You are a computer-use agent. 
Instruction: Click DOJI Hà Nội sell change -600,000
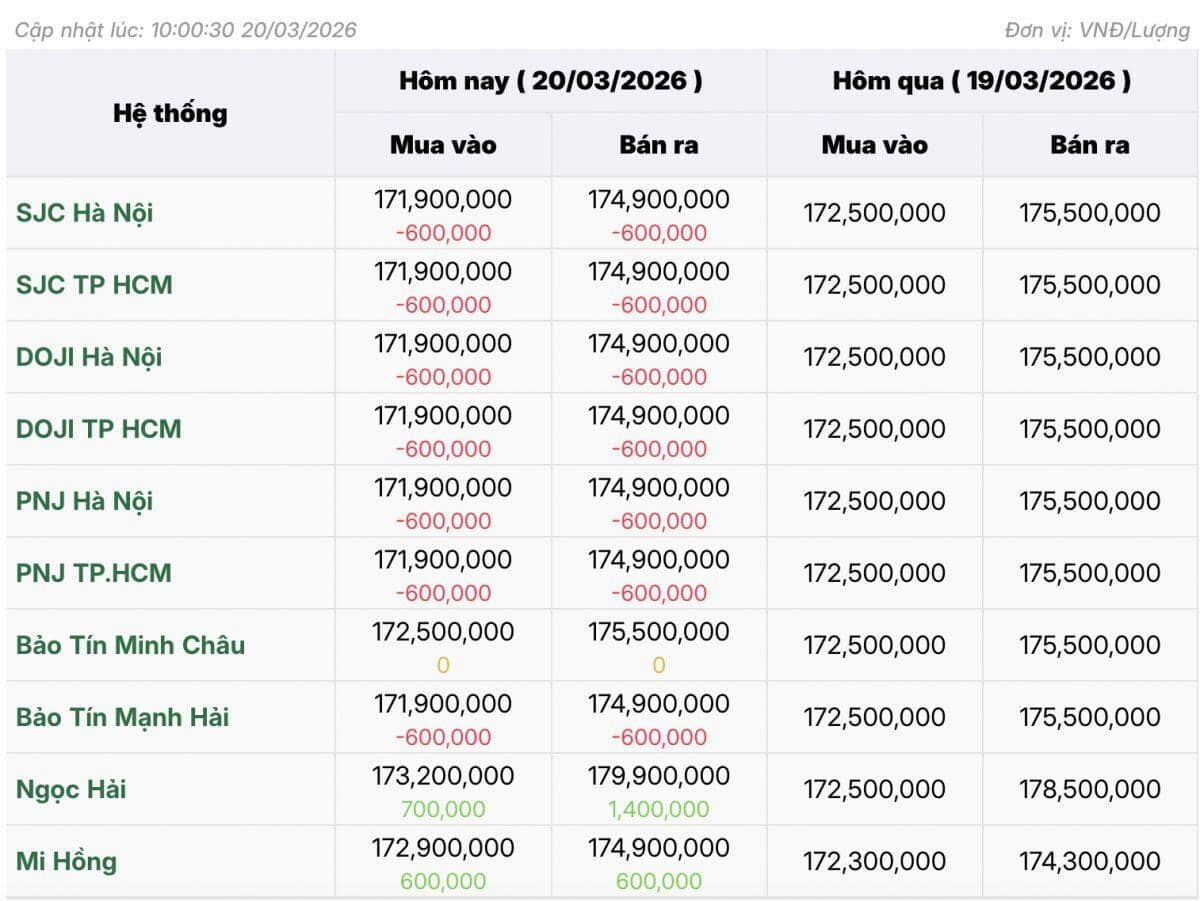(659, 377)
